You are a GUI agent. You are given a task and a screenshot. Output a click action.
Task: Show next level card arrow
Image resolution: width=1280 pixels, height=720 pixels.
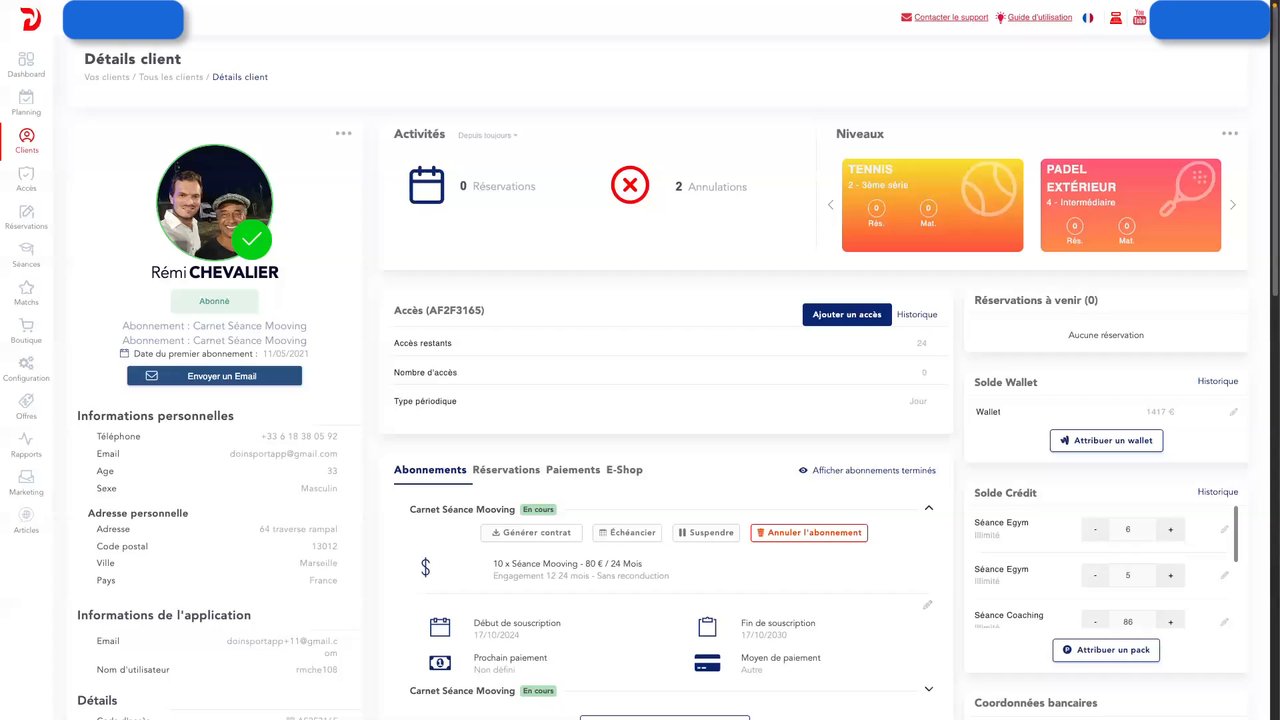click(1232, 205)
